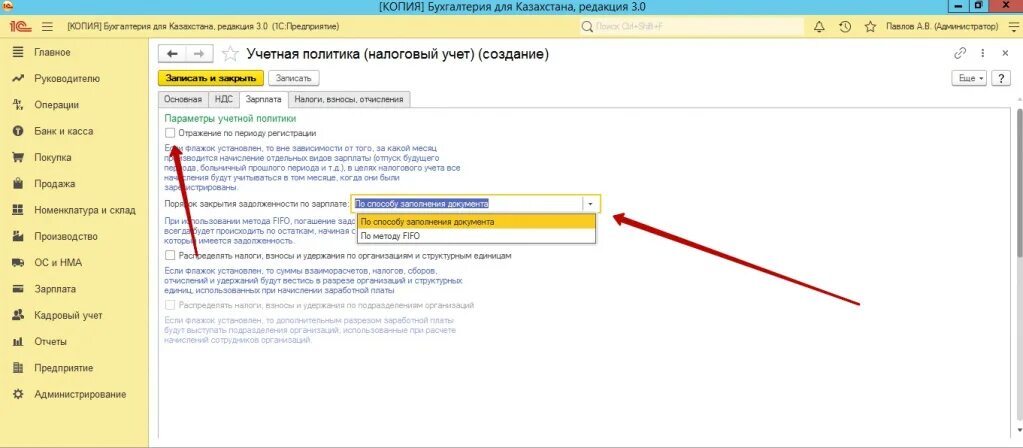Open form's three-dot options menu
This screenshot has height=448, width=1023.
click(x=983, y=53)
